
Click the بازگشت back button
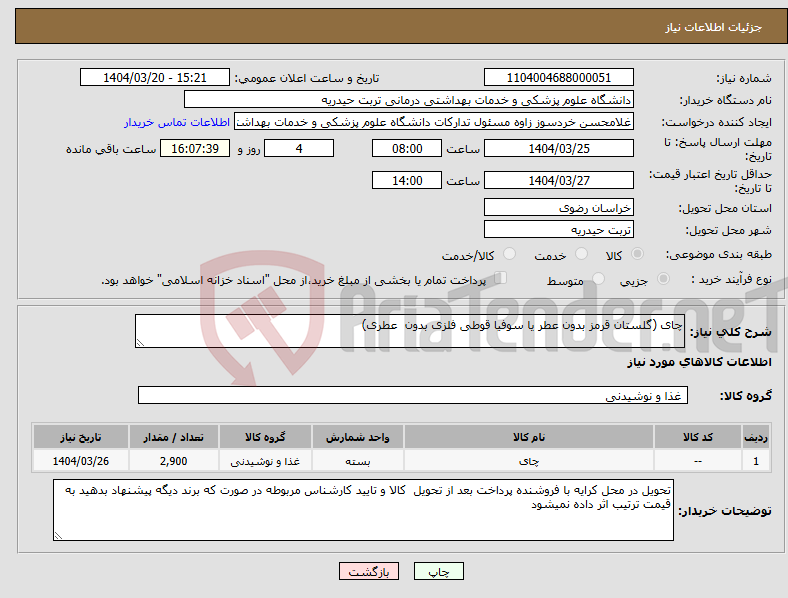point(369,571)
